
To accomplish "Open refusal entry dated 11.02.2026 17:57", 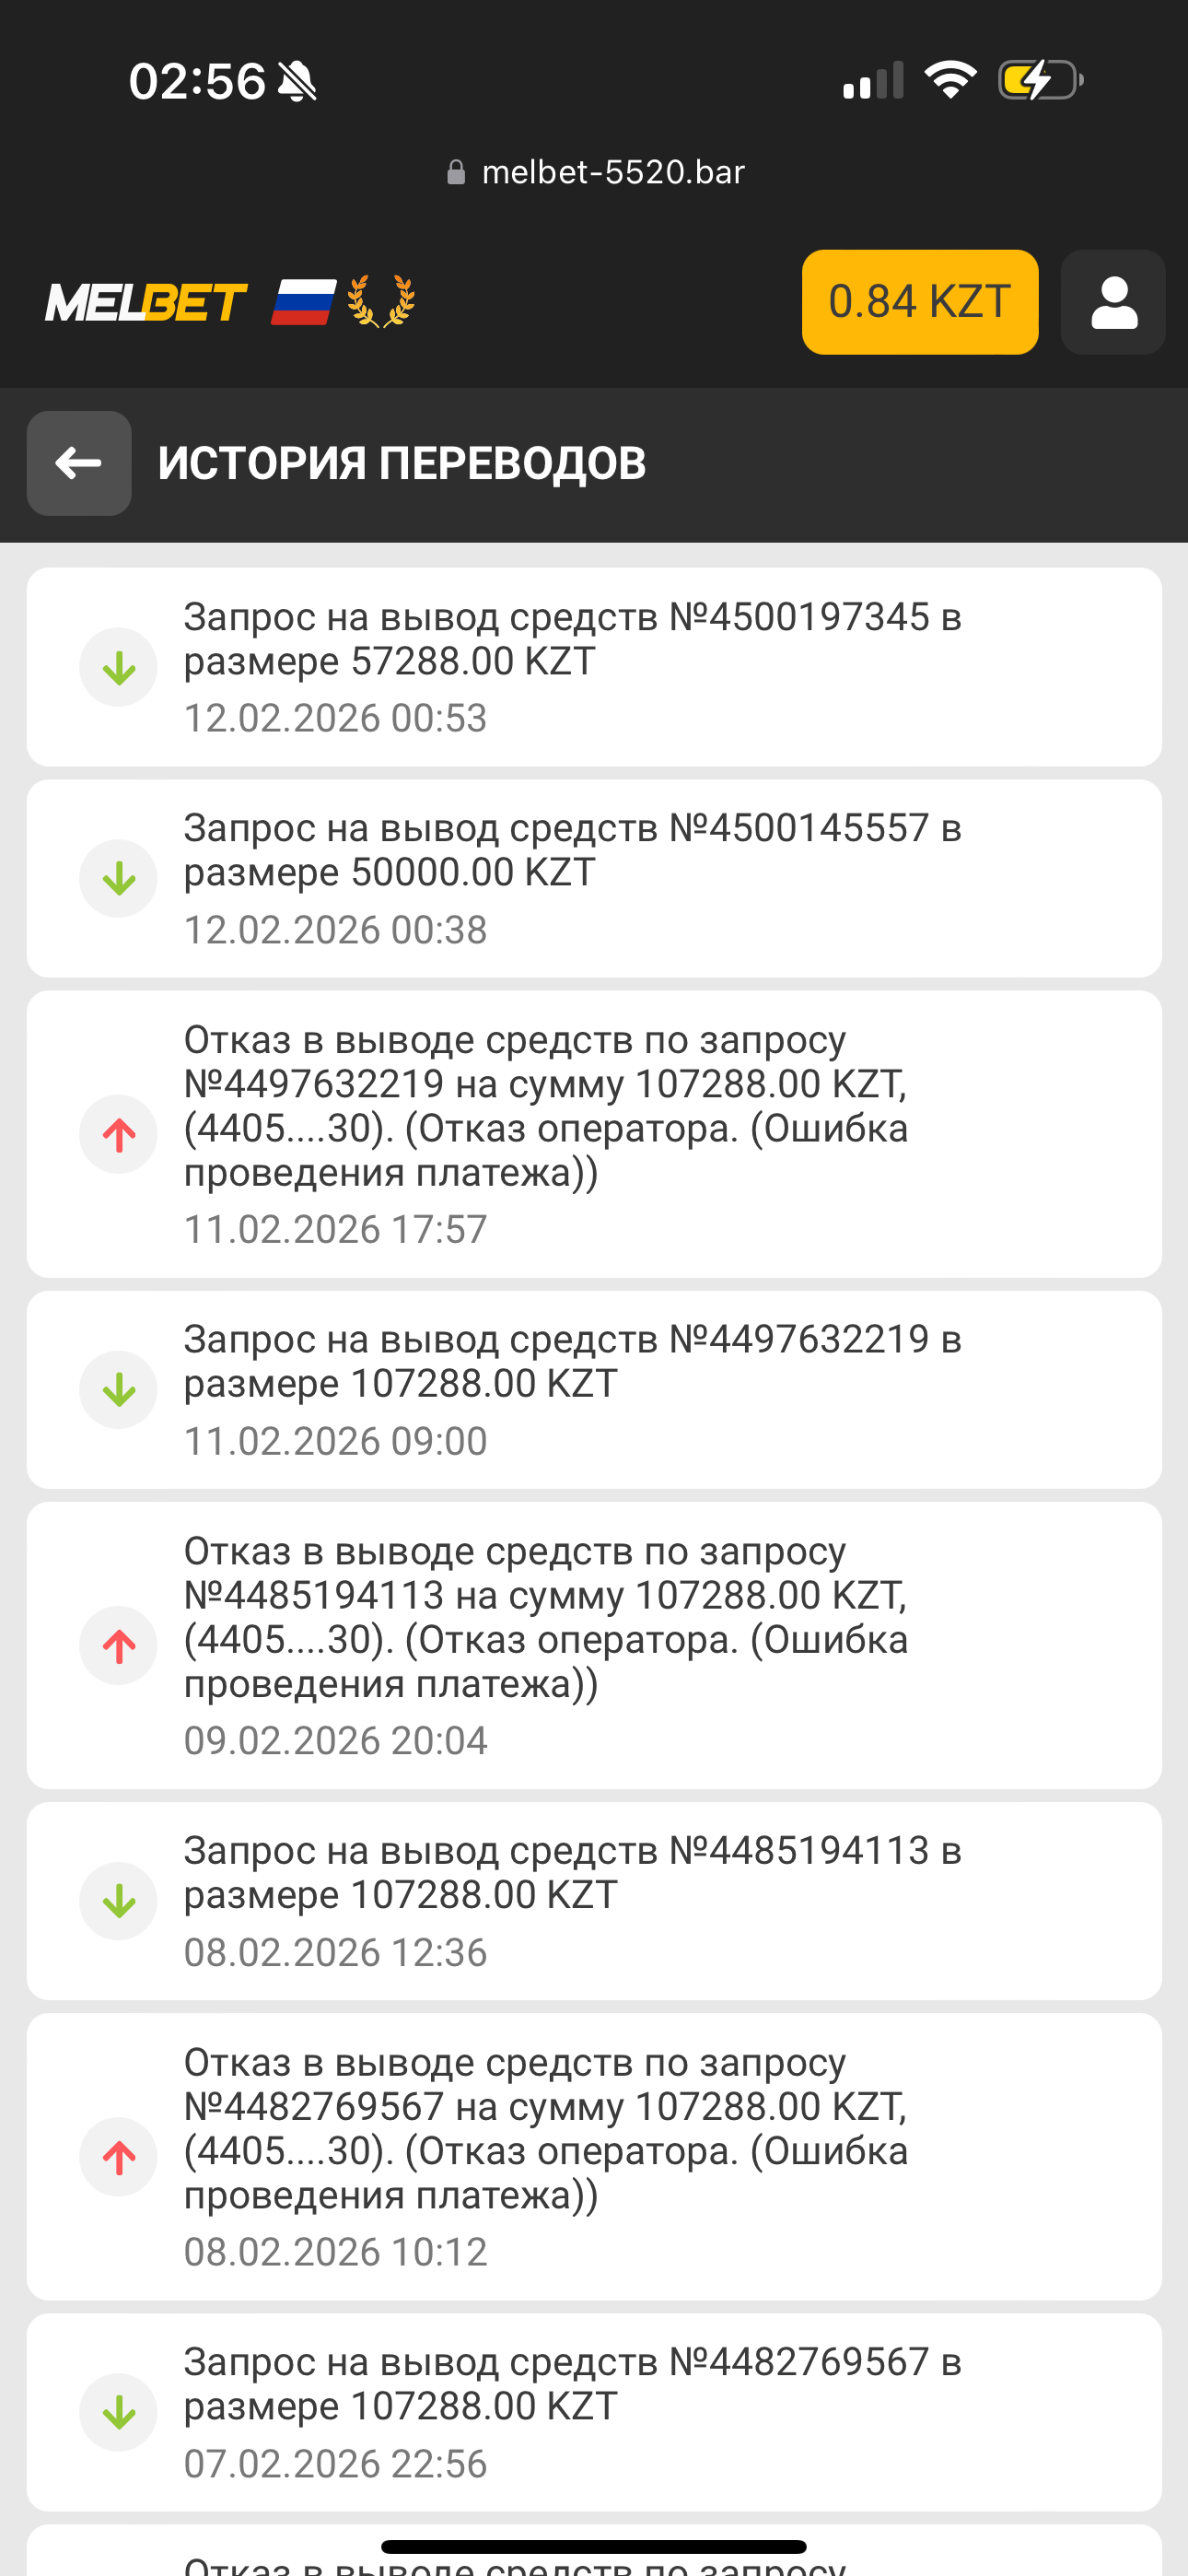I will click(594, 1133).
